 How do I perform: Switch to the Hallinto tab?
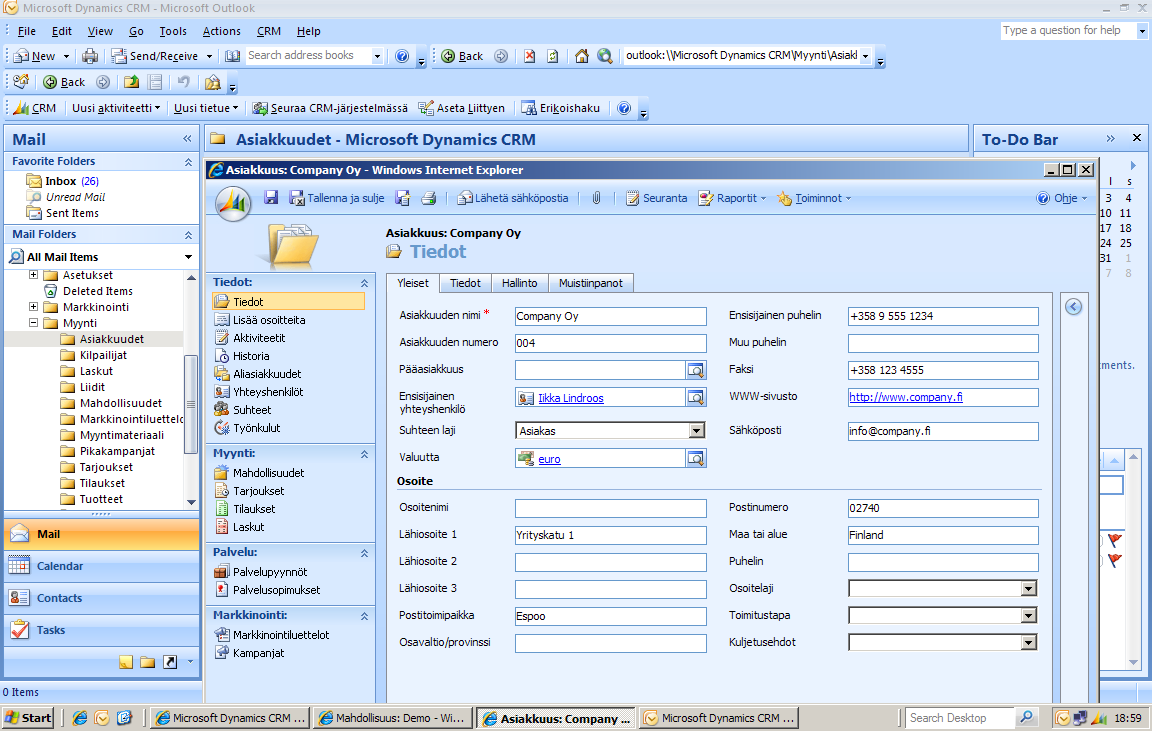tap(519, 283)
